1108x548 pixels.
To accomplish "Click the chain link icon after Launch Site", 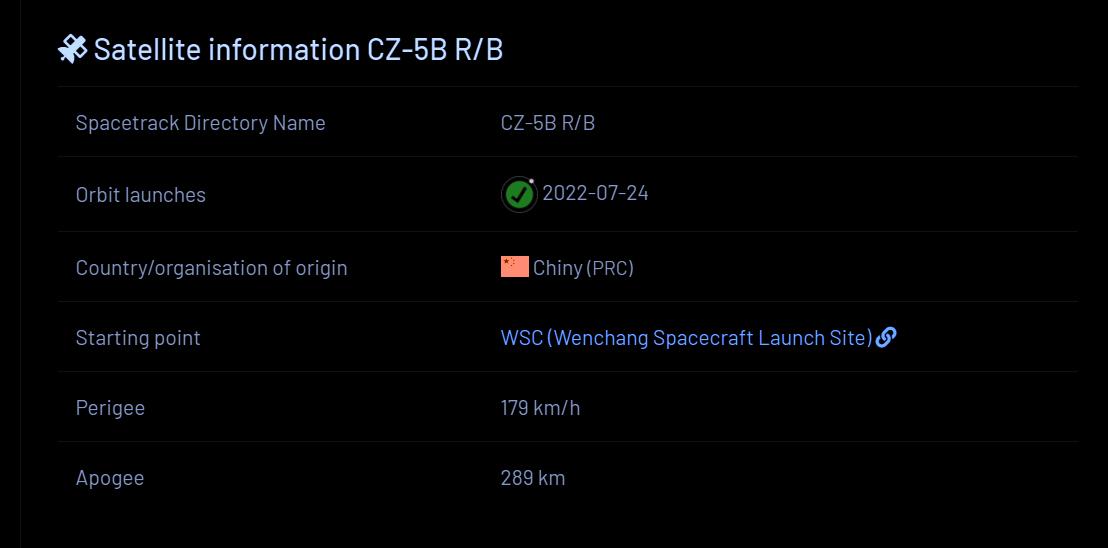I will coord(886,337).
